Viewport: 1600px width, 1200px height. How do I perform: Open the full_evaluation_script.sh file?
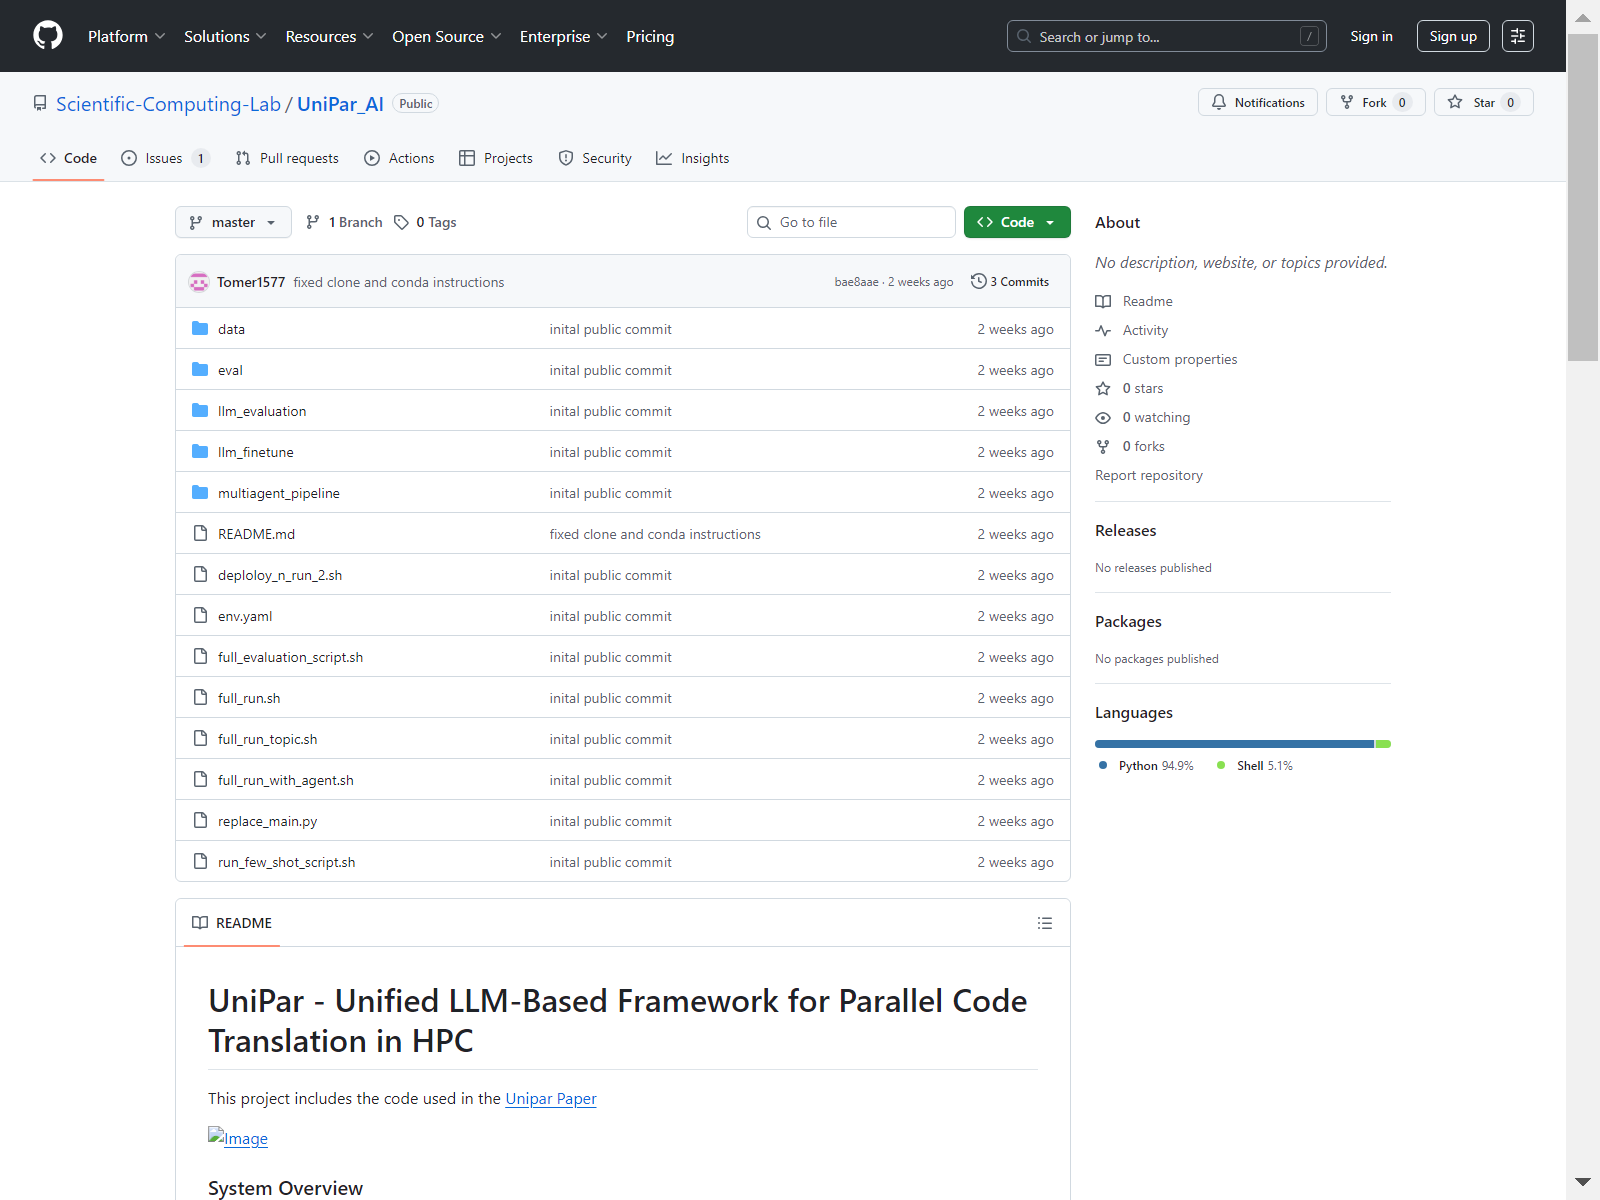tap(290, 657)
